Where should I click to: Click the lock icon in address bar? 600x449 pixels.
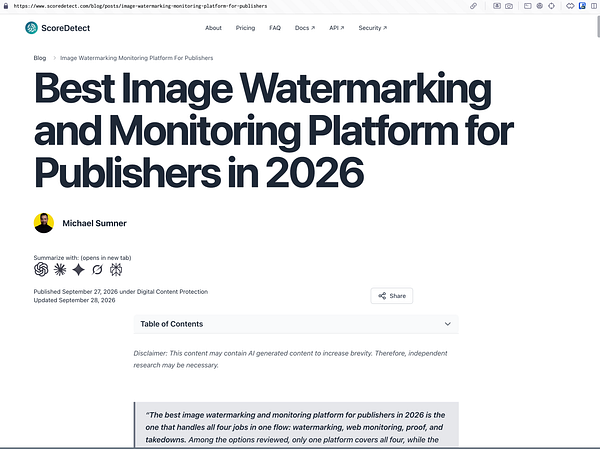(x=6, y=6)
